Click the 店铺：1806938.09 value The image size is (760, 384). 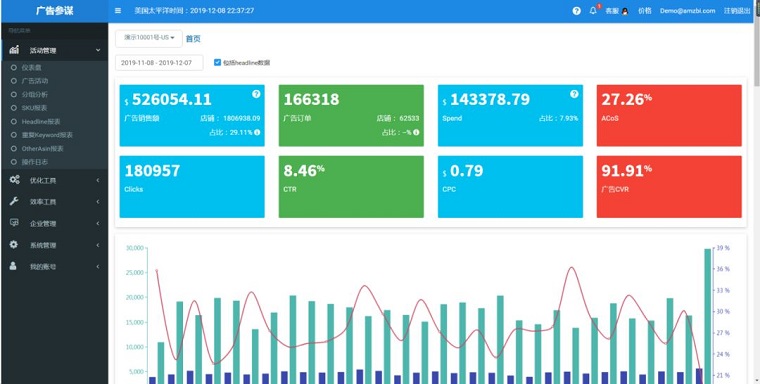coord(230,118)
